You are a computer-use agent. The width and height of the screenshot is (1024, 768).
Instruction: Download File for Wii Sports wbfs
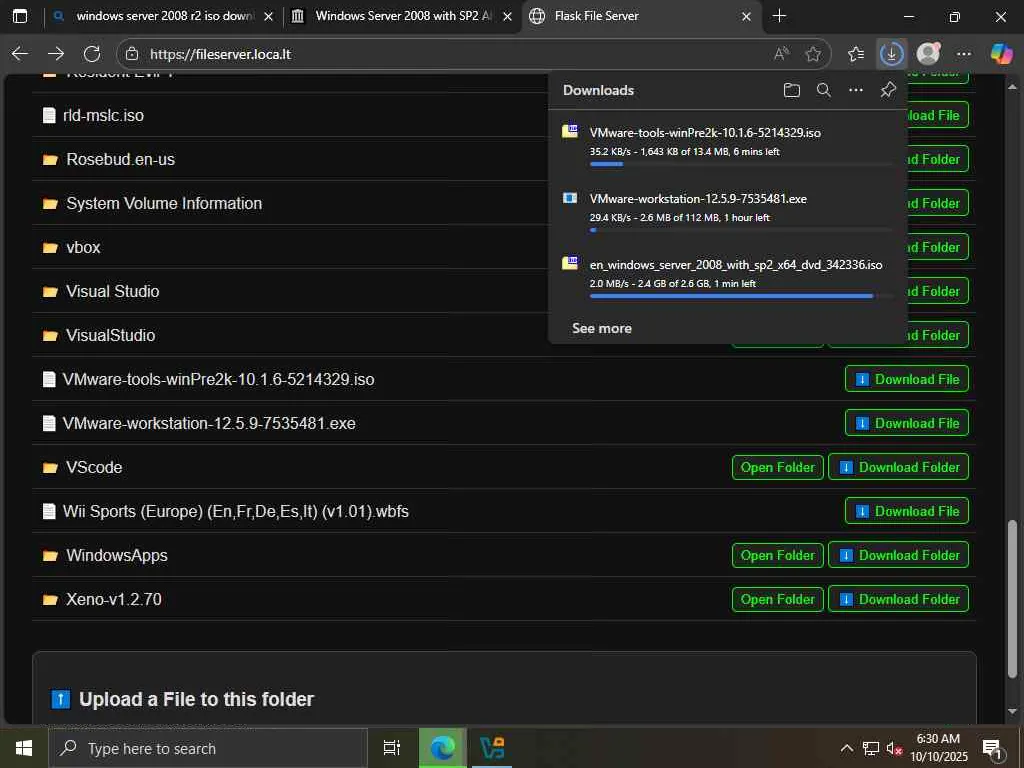pos(906,511)
